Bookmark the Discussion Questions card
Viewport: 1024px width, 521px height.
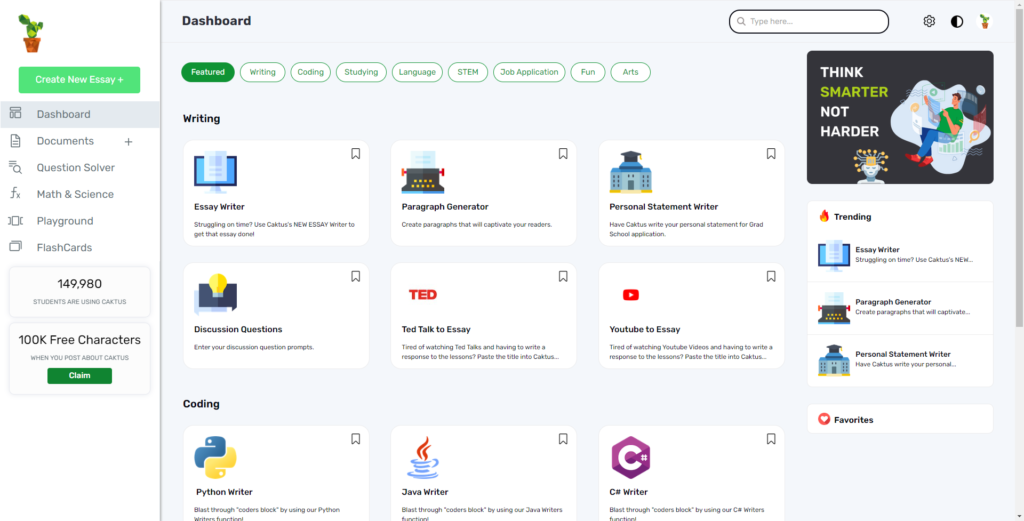point(355,277)
